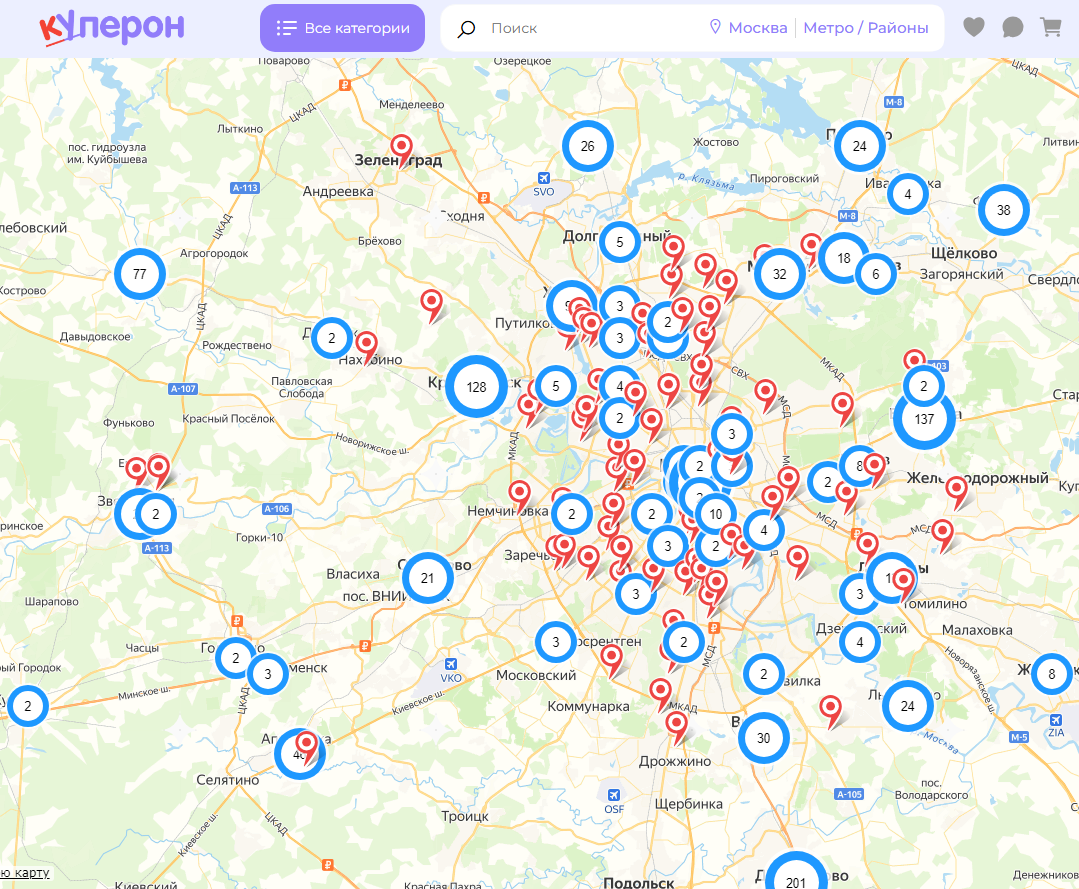Image resolution: width=1079 pixels, height=889 pixels.
Task: Open the cluster marker with 128 offers
Action: coord(476,387)
